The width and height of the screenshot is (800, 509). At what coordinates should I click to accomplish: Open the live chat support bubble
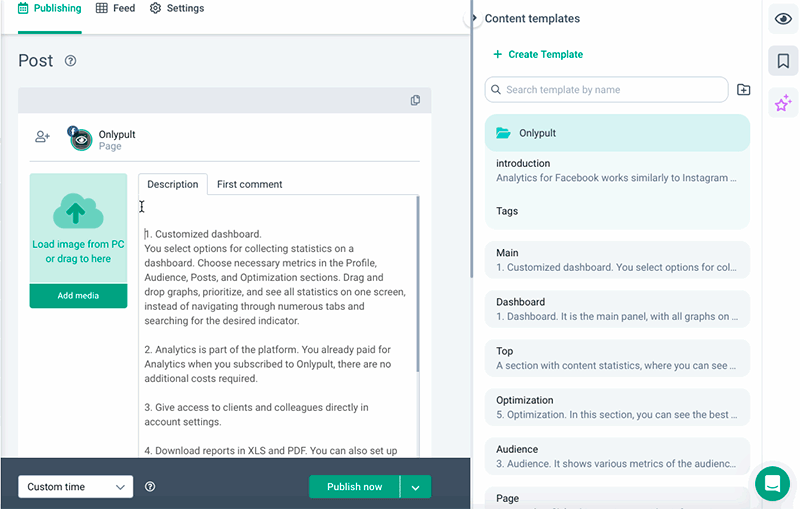tap(772, 484)
